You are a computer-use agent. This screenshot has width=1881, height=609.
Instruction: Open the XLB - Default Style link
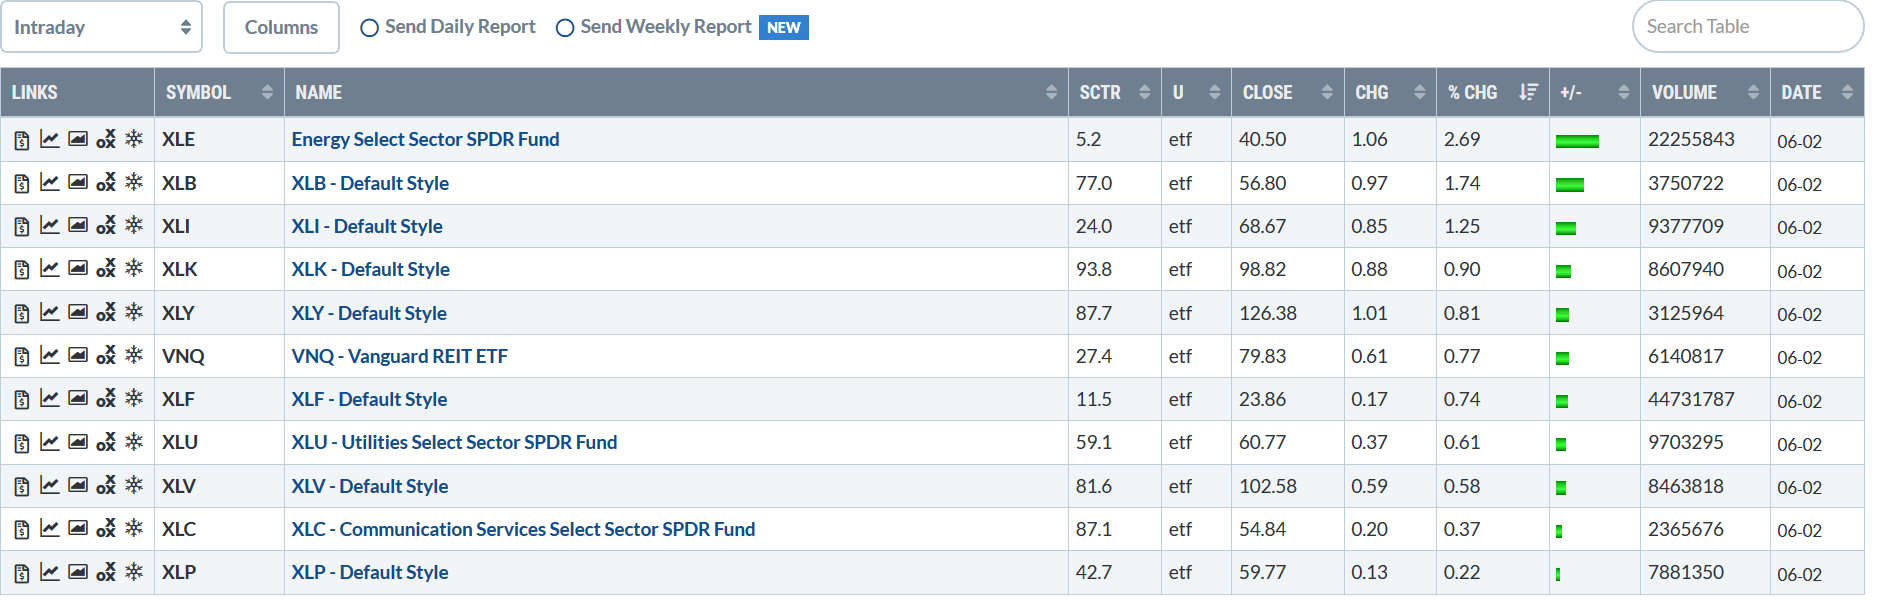tap(370, 183)
